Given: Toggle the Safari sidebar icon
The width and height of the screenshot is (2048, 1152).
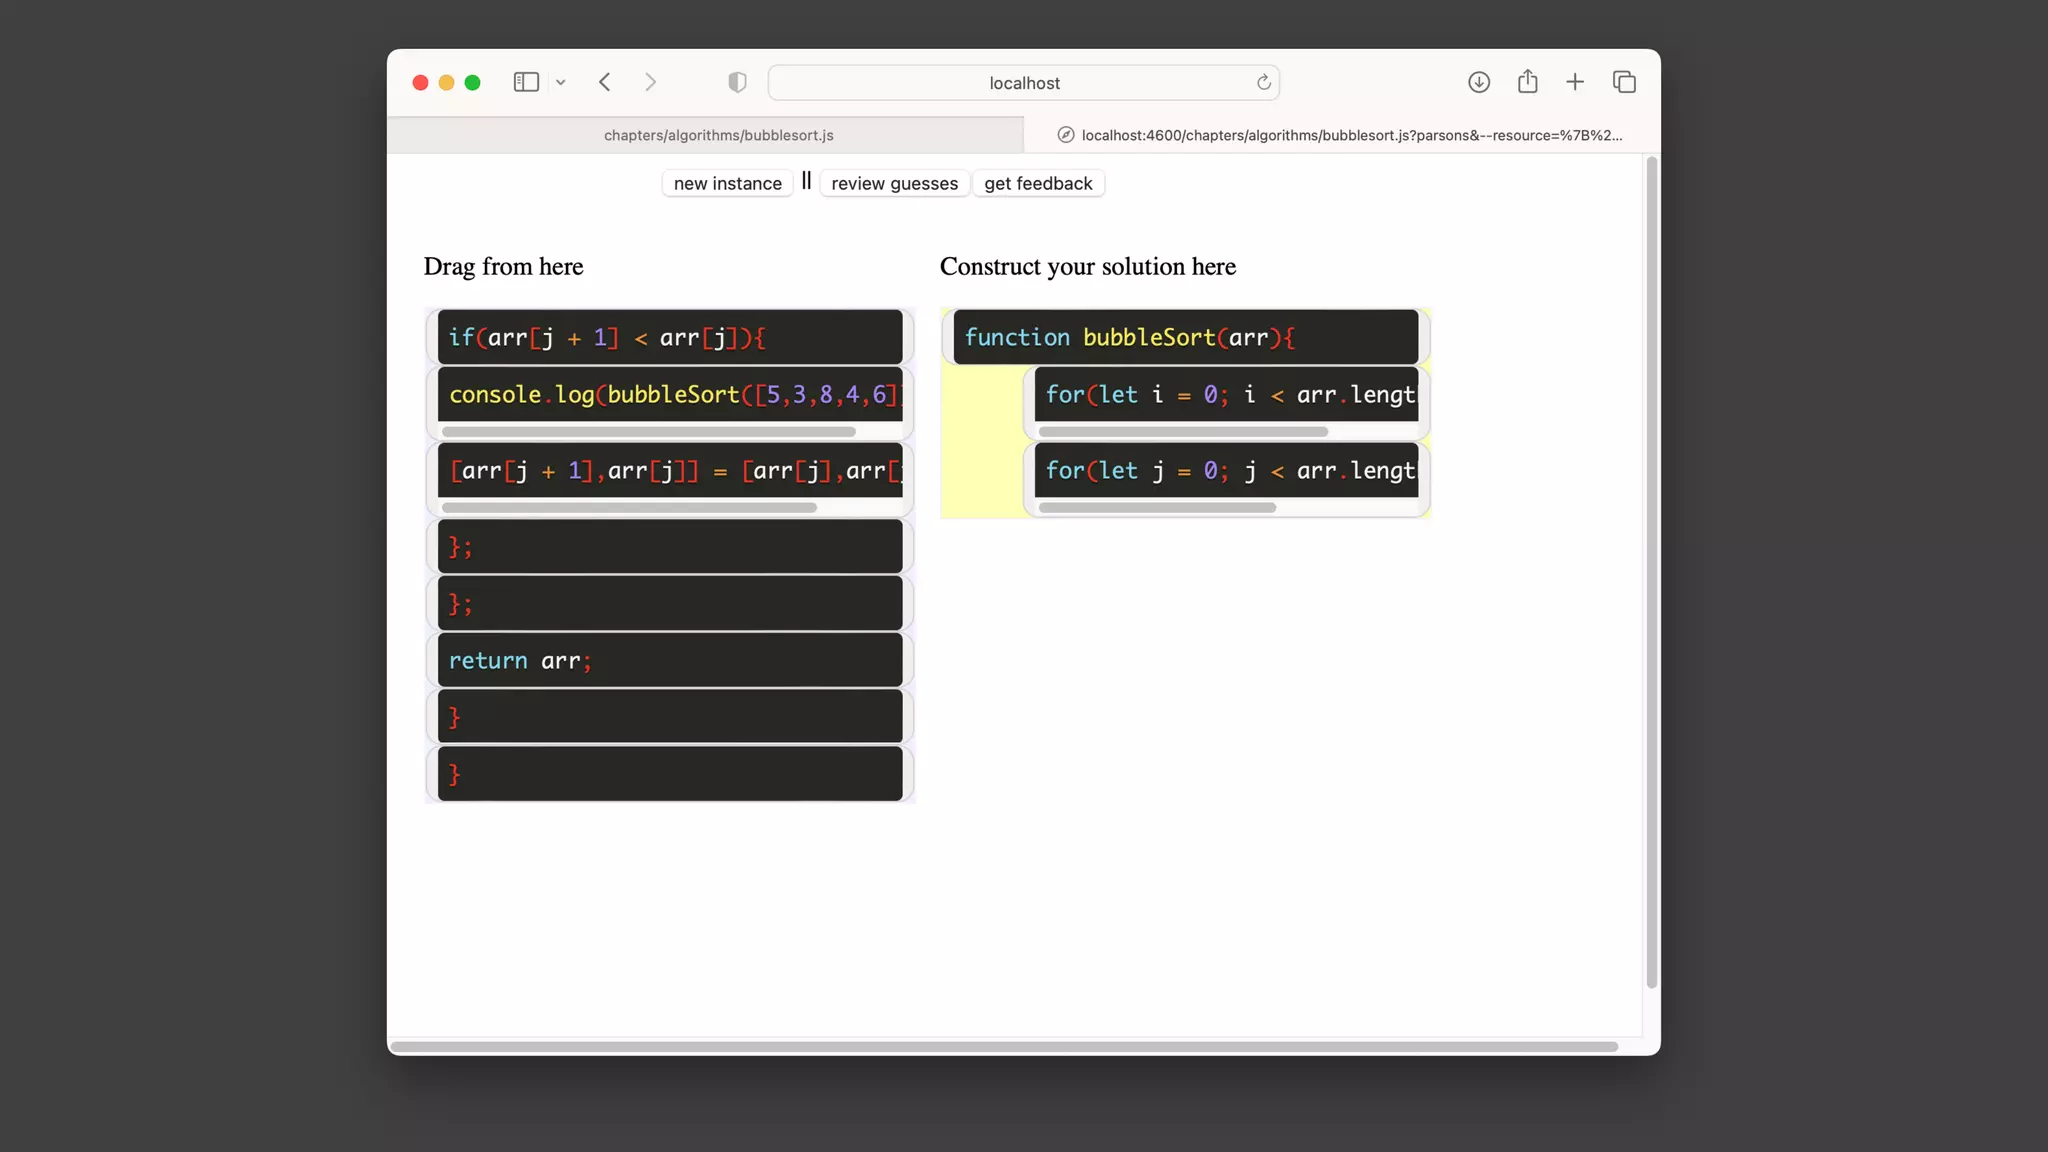Looking at the screenshot, I should [526, 82].
